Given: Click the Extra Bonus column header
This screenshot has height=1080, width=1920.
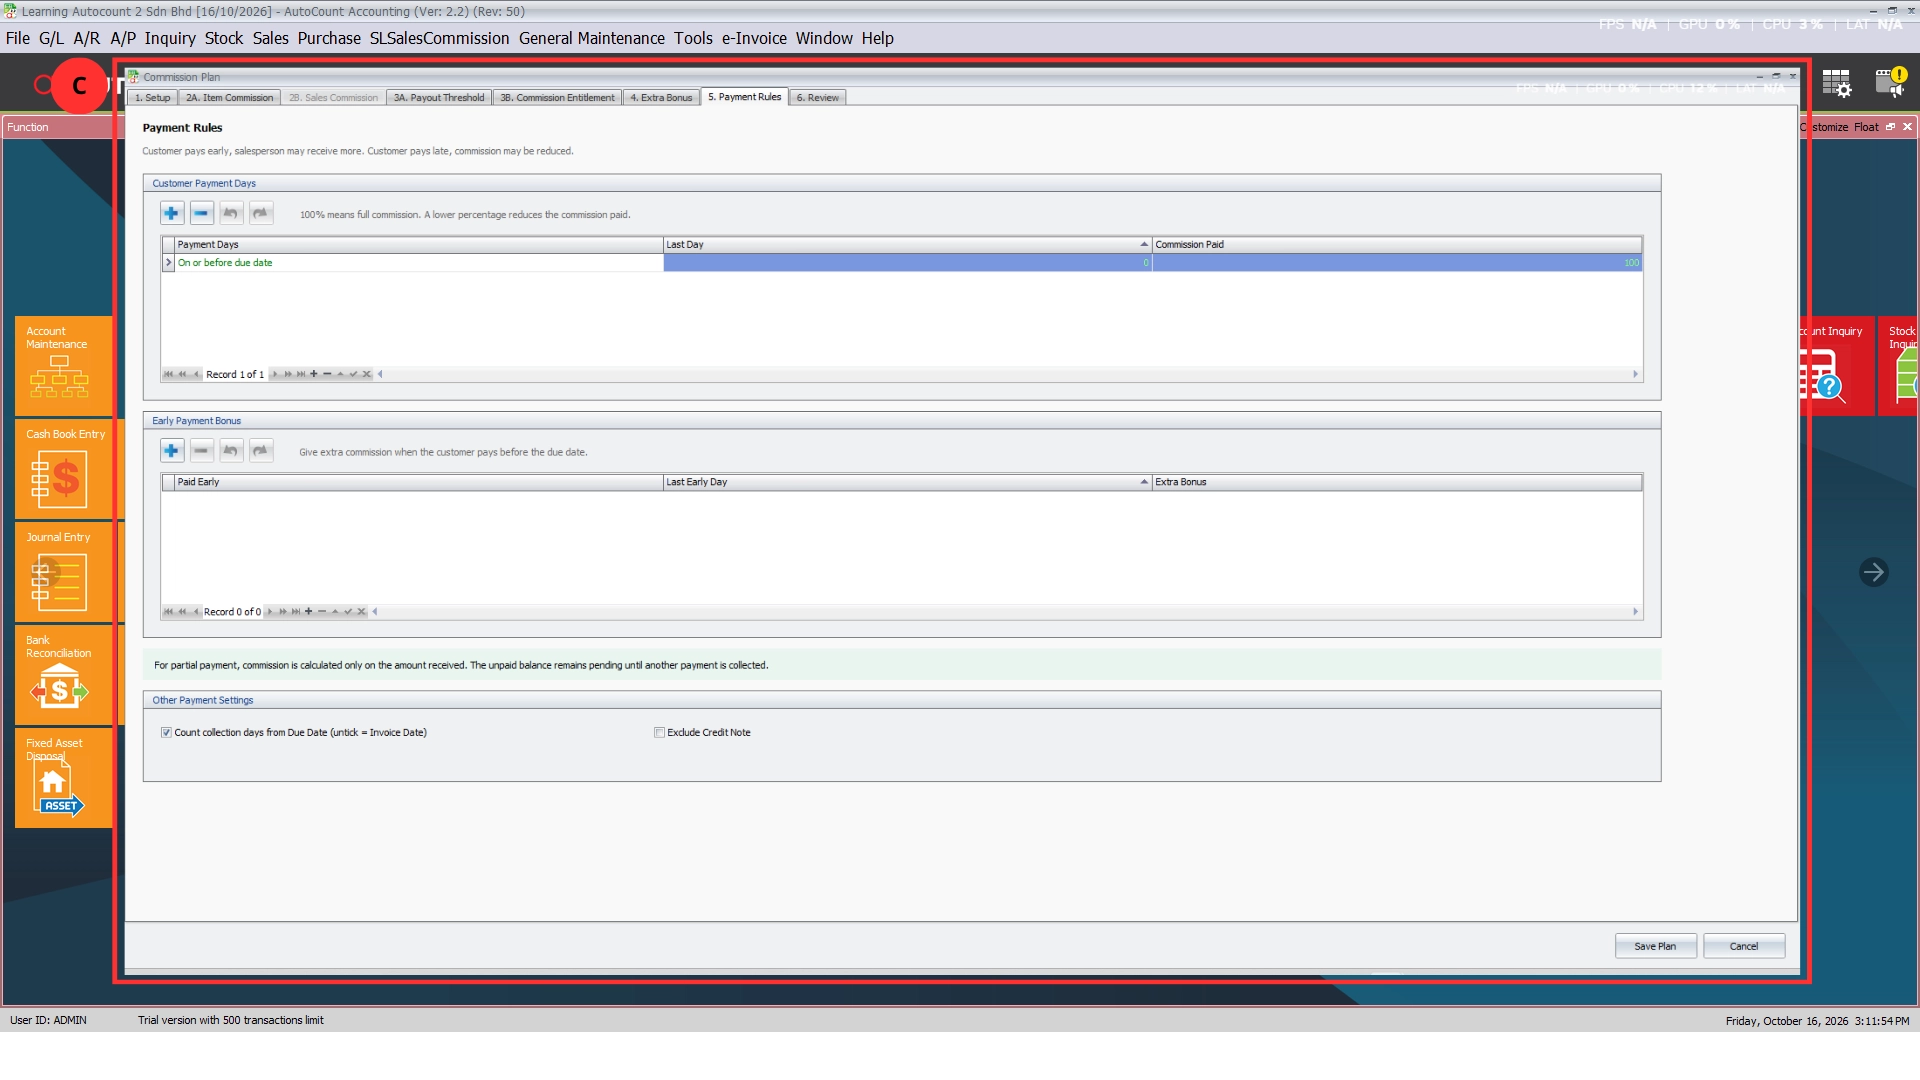Looking at the screenshot, I should (x=1397, y=482).
